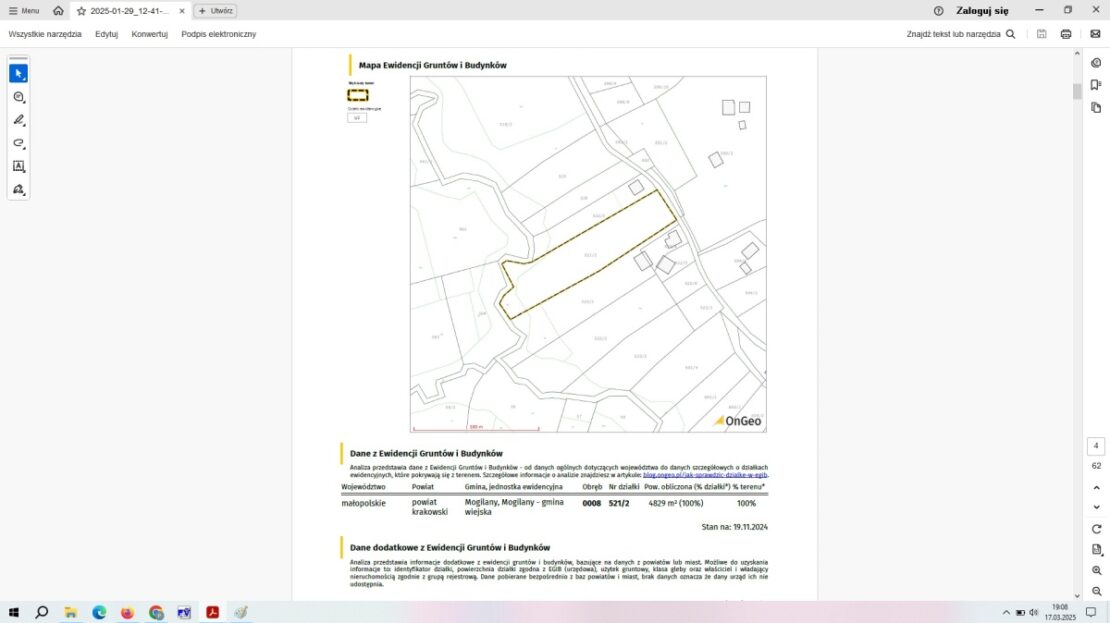The height and width of the screenshot is (623, 1110).
Task: Click the '4829 m² (100%)' value
Action: tap(676, 503)
